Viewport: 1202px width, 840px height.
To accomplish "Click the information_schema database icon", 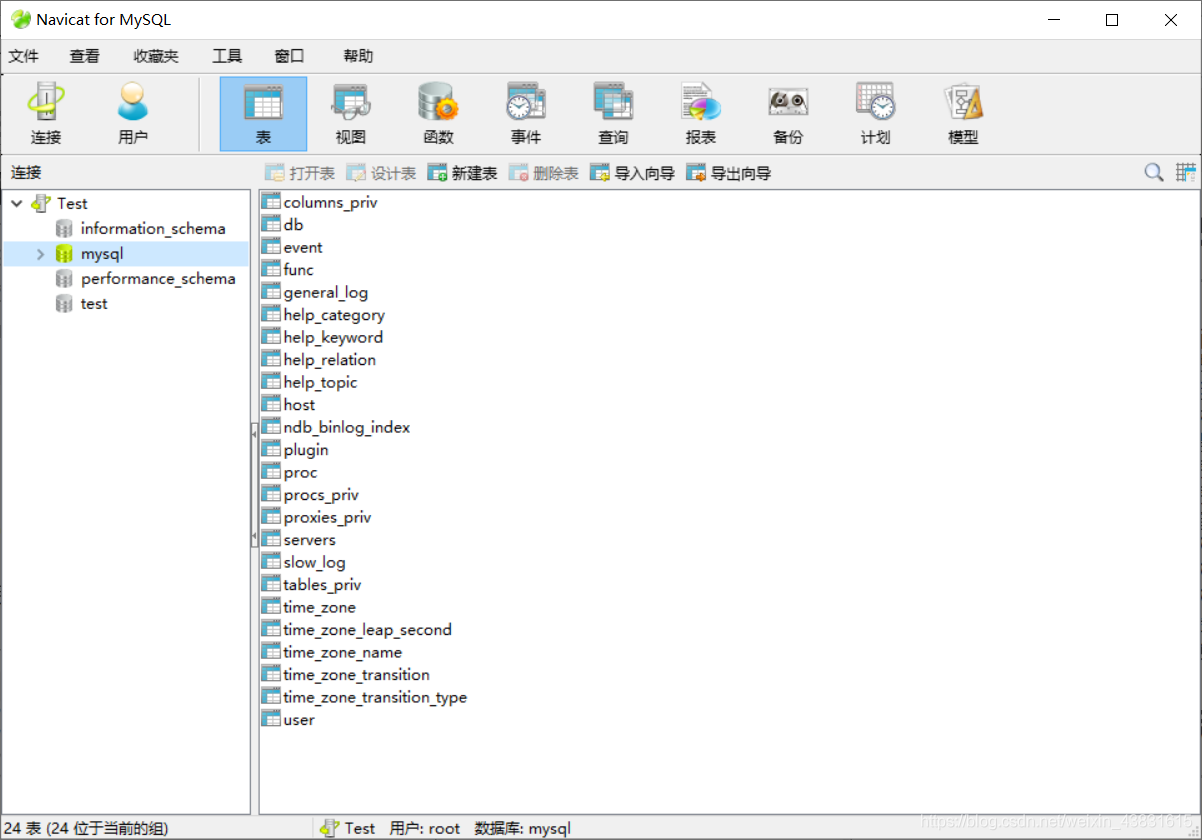I will [x=64, y=228].
